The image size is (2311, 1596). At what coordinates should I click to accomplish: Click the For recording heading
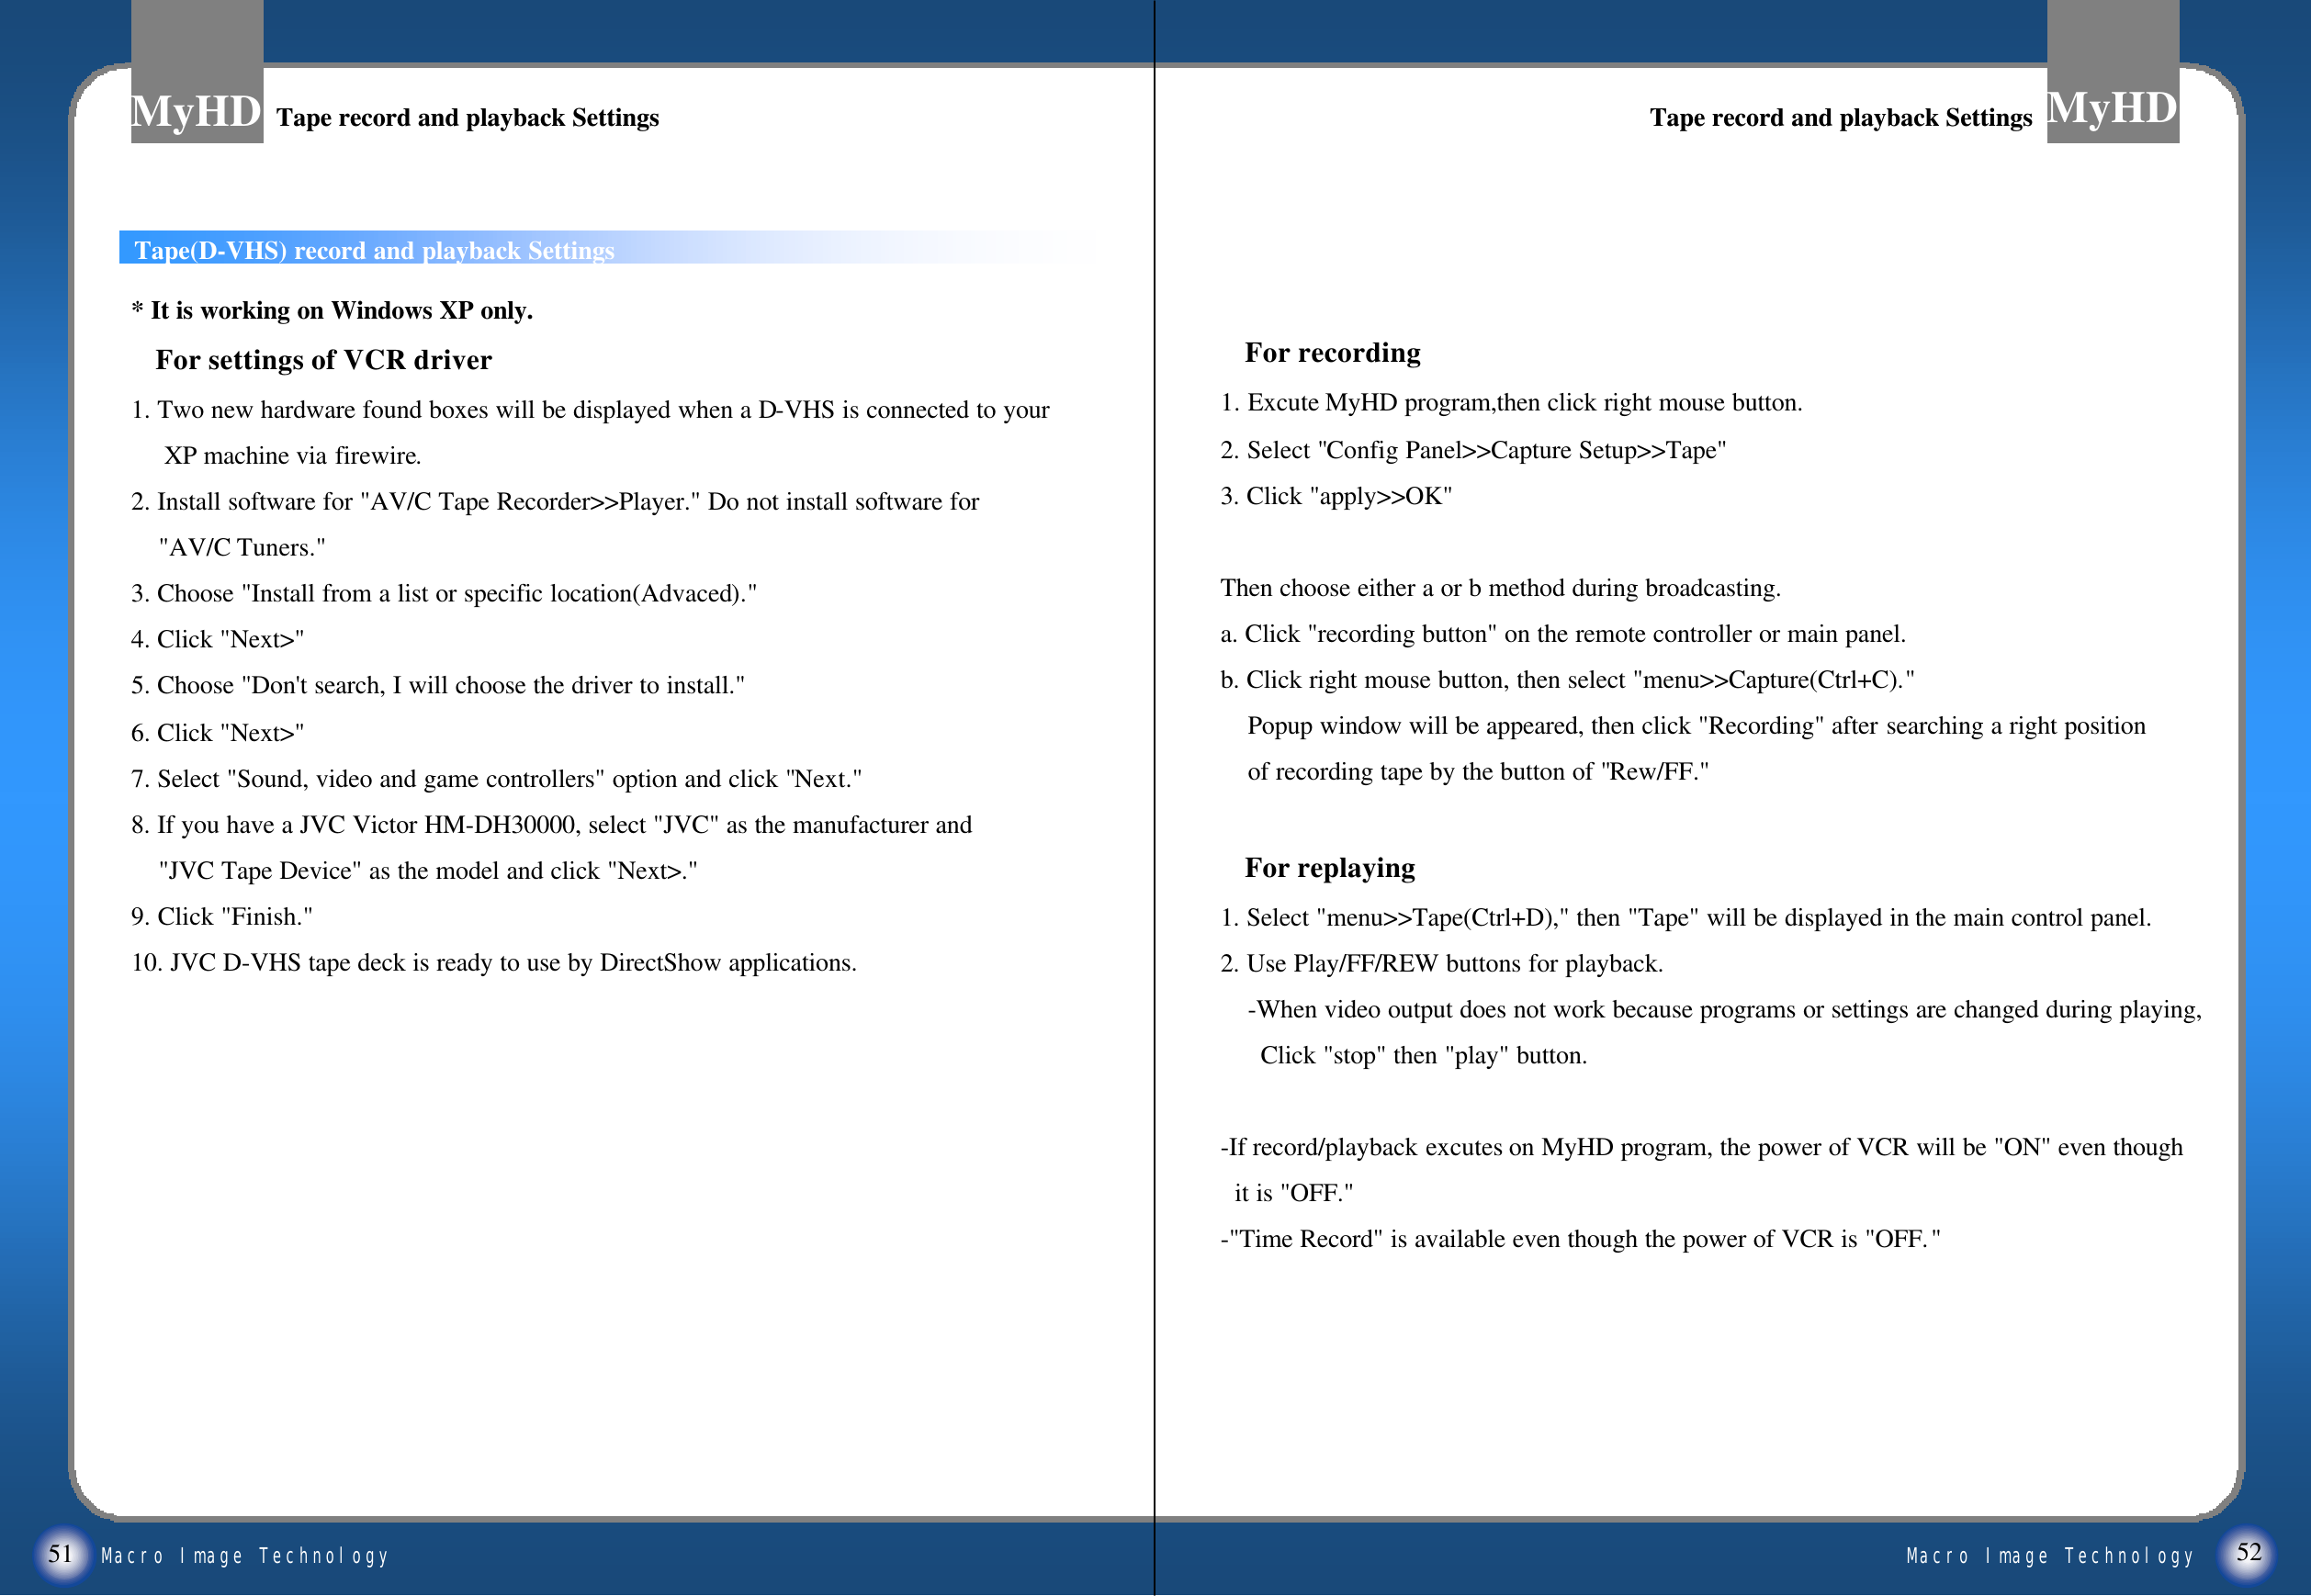[x=1331, y=353]
